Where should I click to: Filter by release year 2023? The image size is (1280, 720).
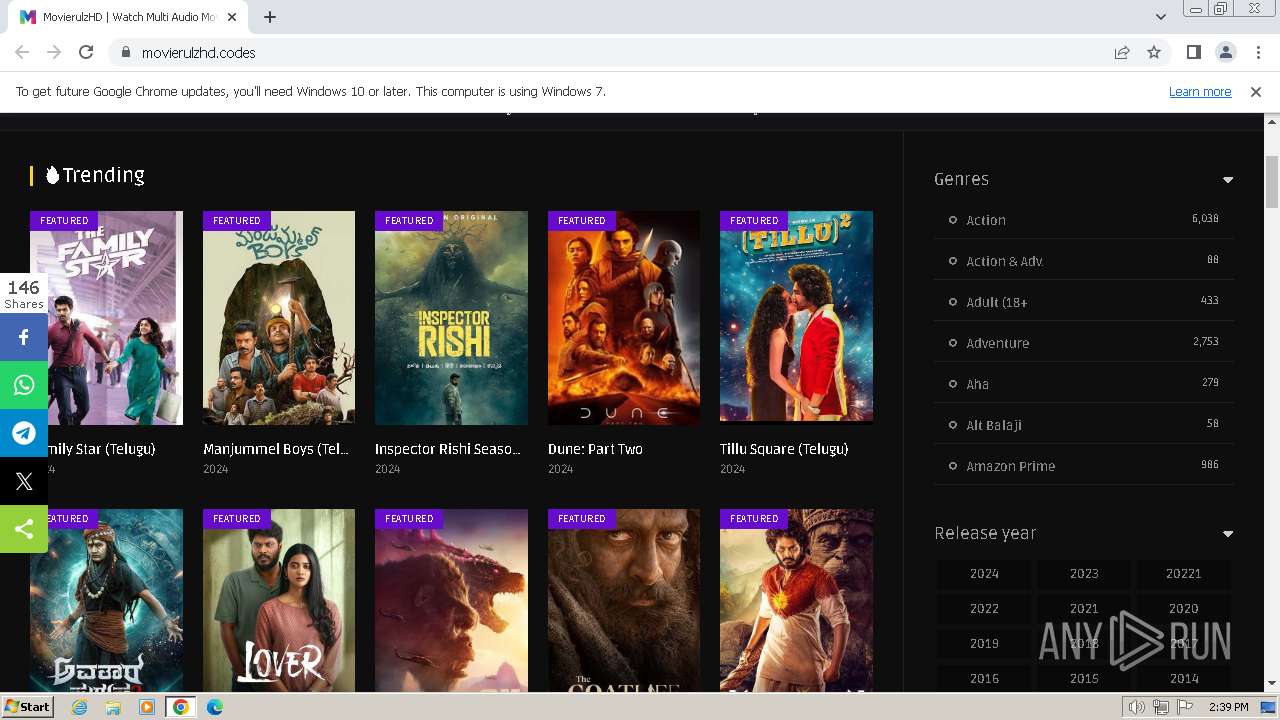[x=1084, y=574]
